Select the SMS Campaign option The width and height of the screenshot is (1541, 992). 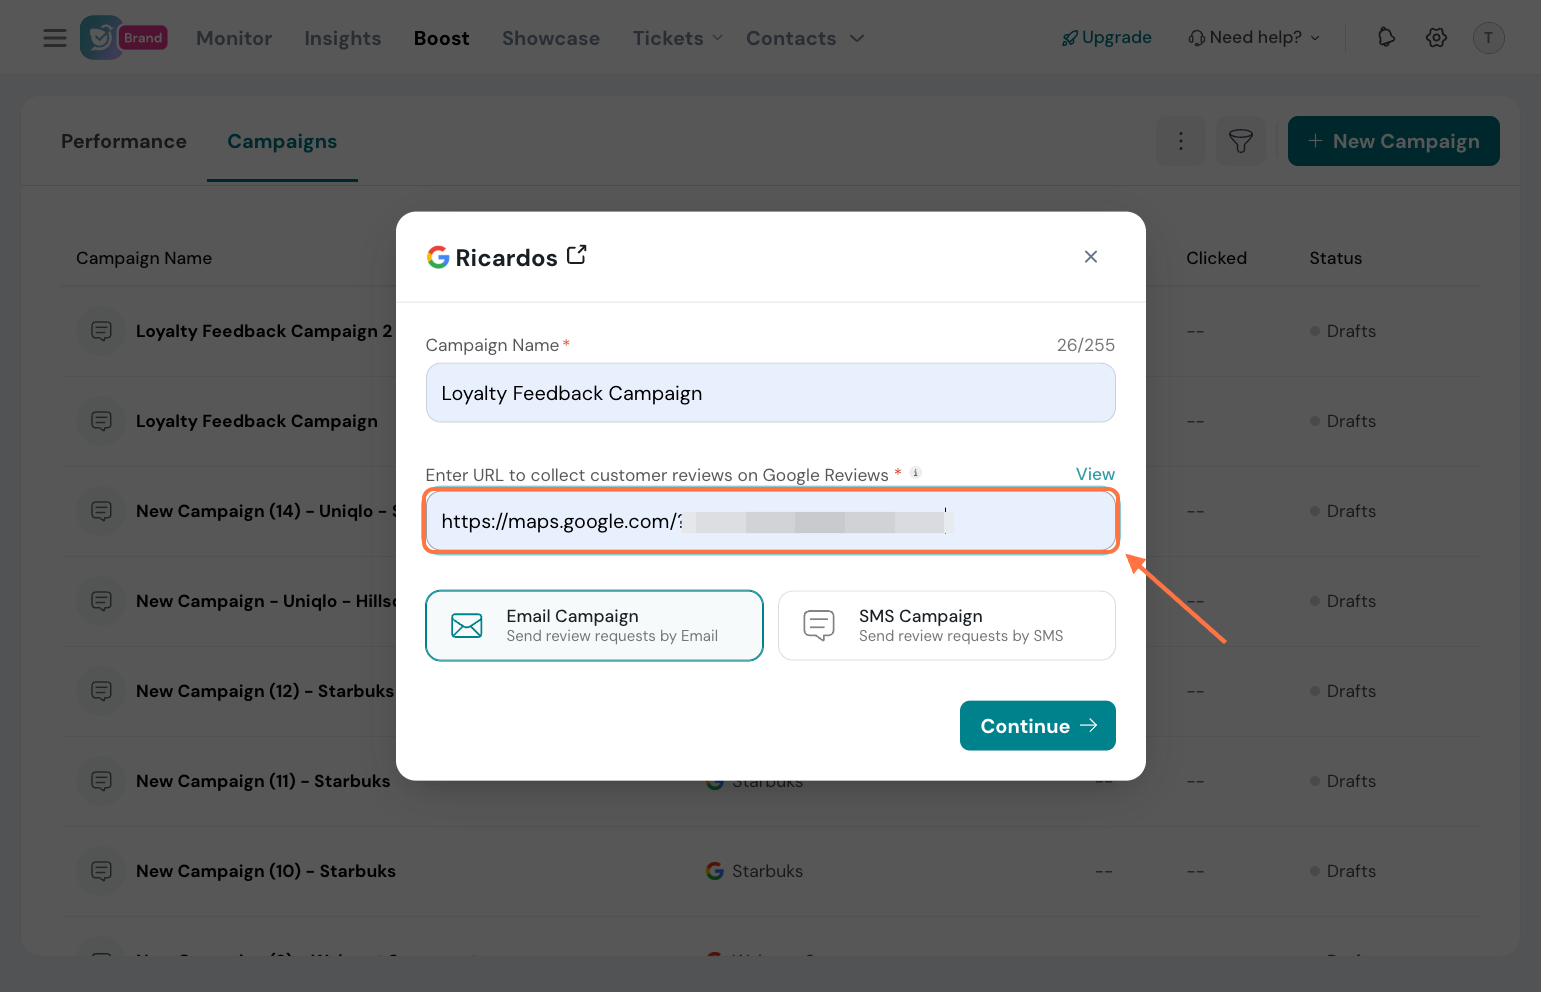pyautogui.click(x=946, y=626)
